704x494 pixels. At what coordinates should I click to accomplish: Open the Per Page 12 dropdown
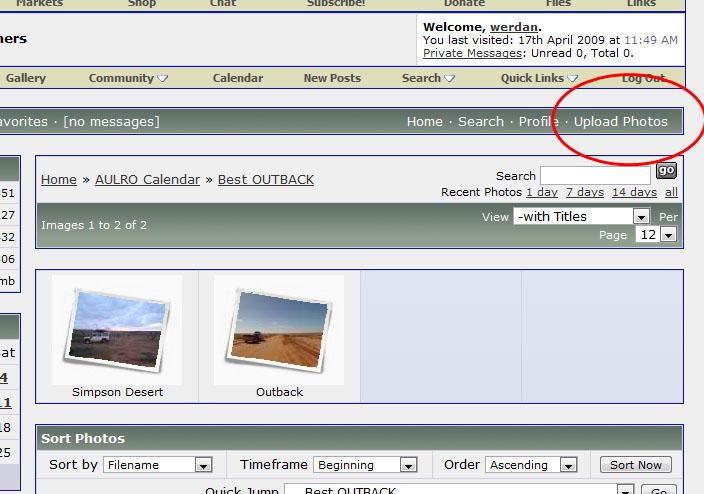668,235
